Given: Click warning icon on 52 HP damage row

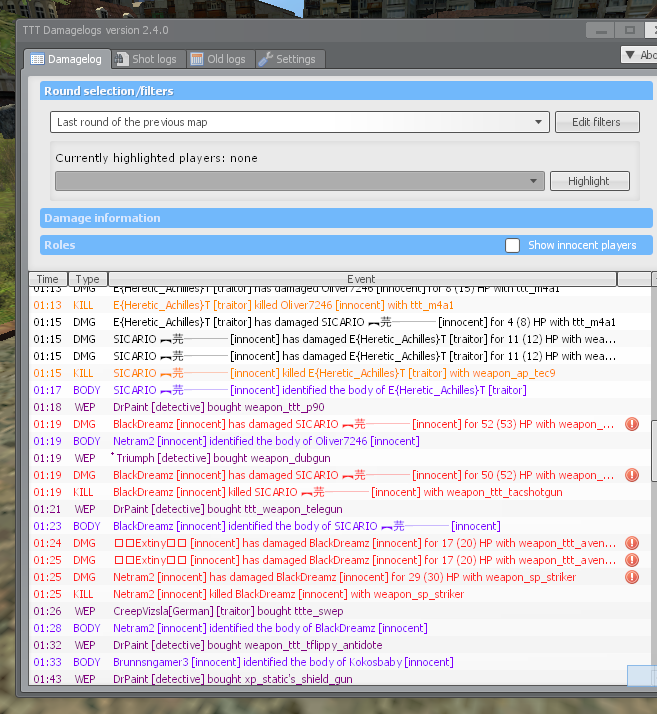Looking at the screenshot, I should tap(631, 424).
